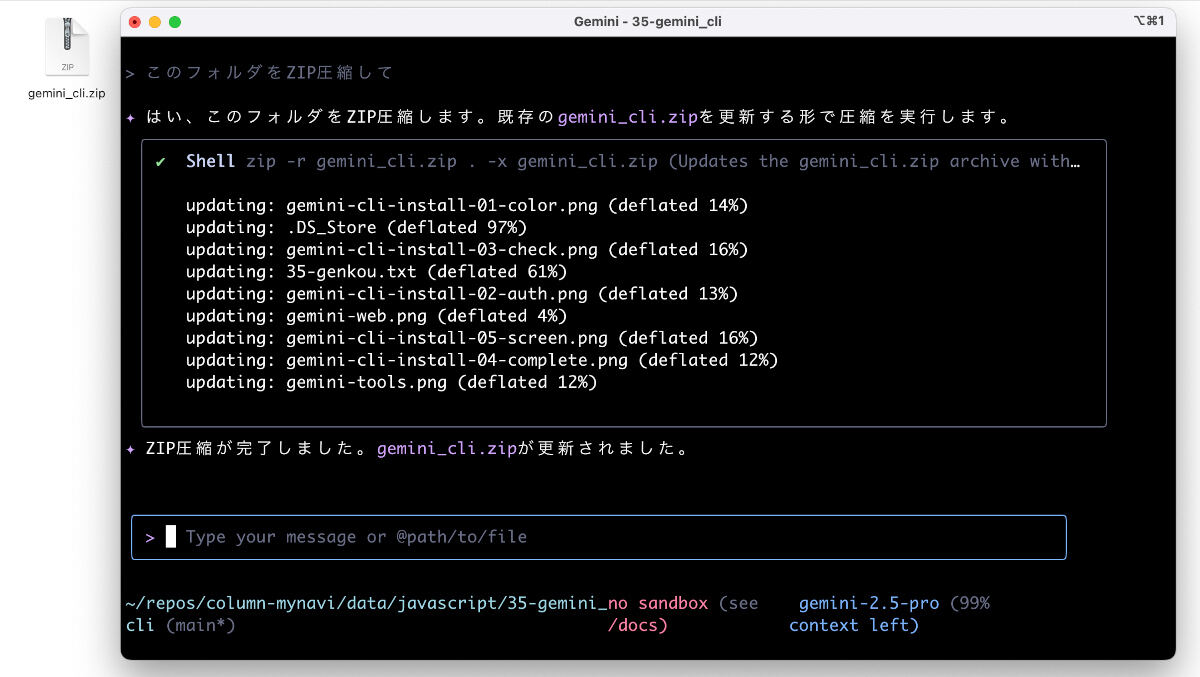This screenshot has height=677, width=1200.
Task: Click the "(main*)" branch indicator in the footer
Action: tap(200, 626)
